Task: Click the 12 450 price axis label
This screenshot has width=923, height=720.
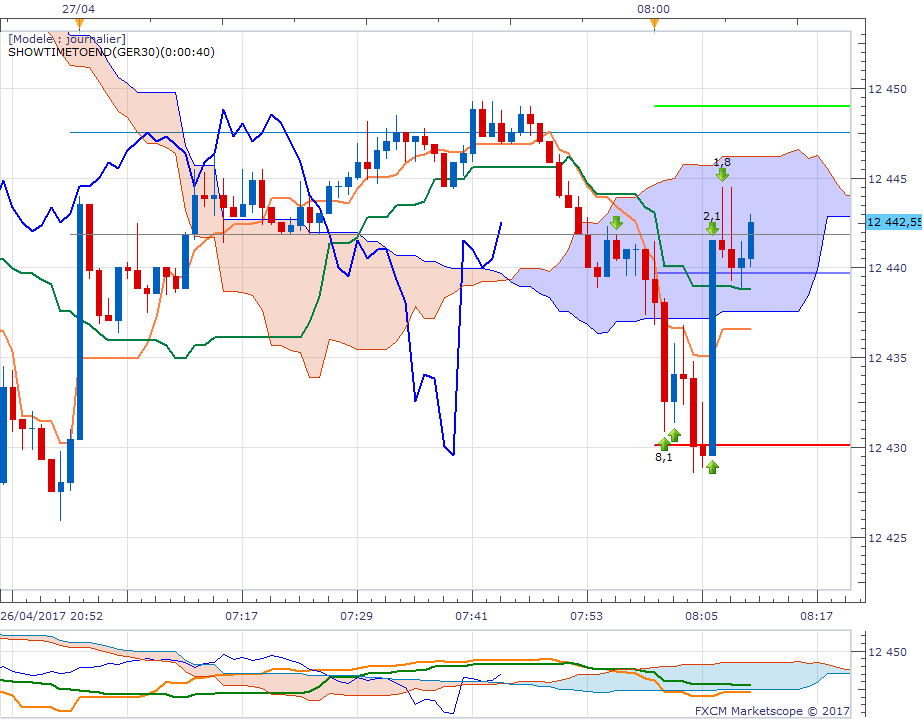Action: (x=887, y=89)
